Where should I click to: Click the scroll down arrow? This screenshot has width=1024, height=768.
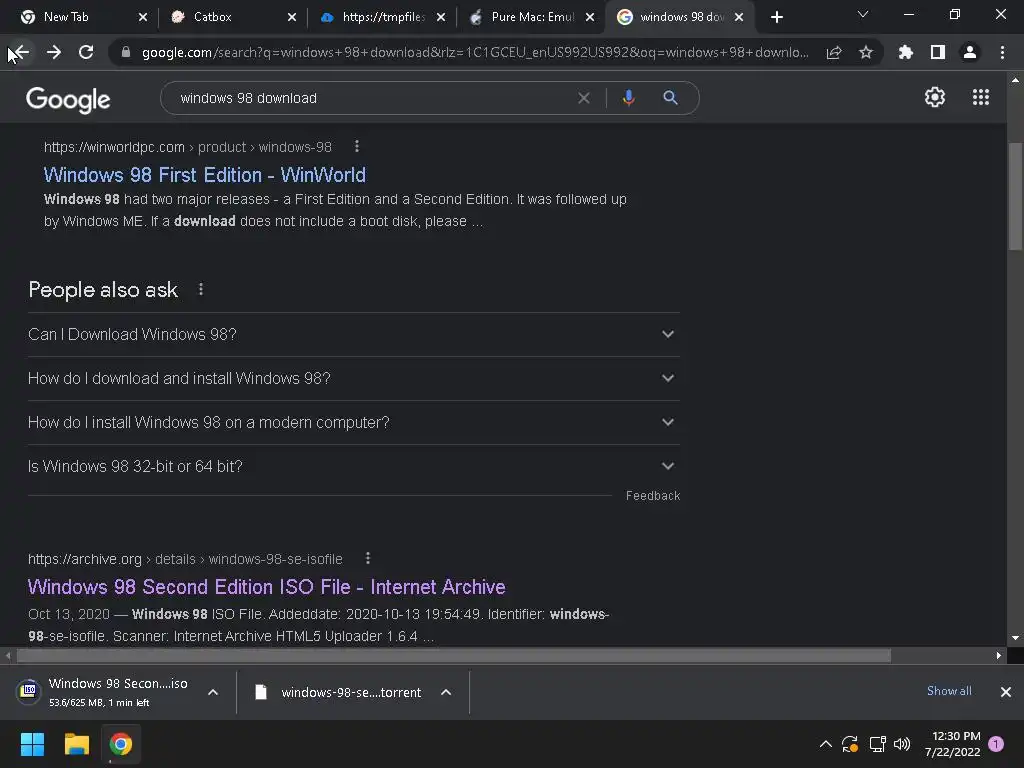coord(1015,638)
